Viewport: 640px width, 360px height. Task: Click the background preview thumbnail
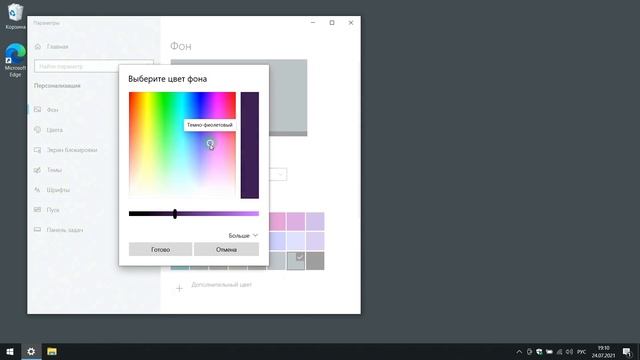tap(288, 98)
